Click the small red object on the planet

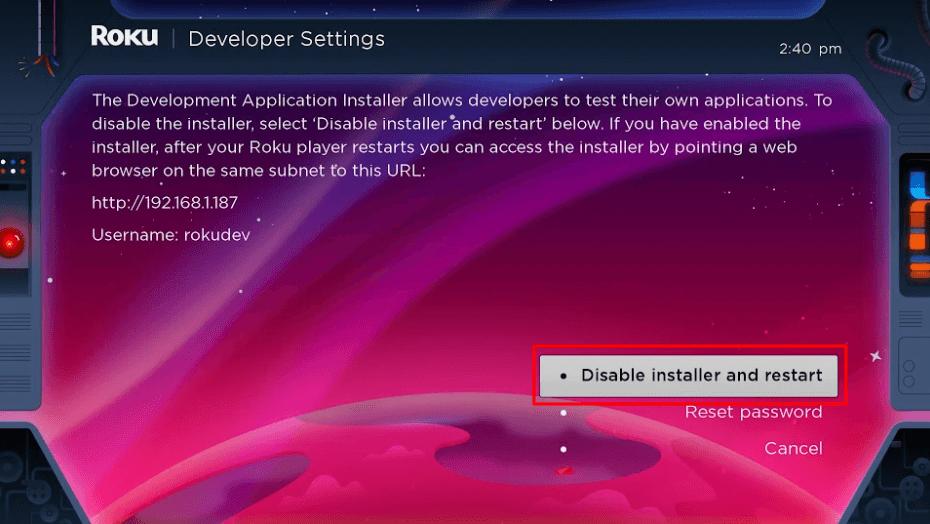[x=564, y=470]
